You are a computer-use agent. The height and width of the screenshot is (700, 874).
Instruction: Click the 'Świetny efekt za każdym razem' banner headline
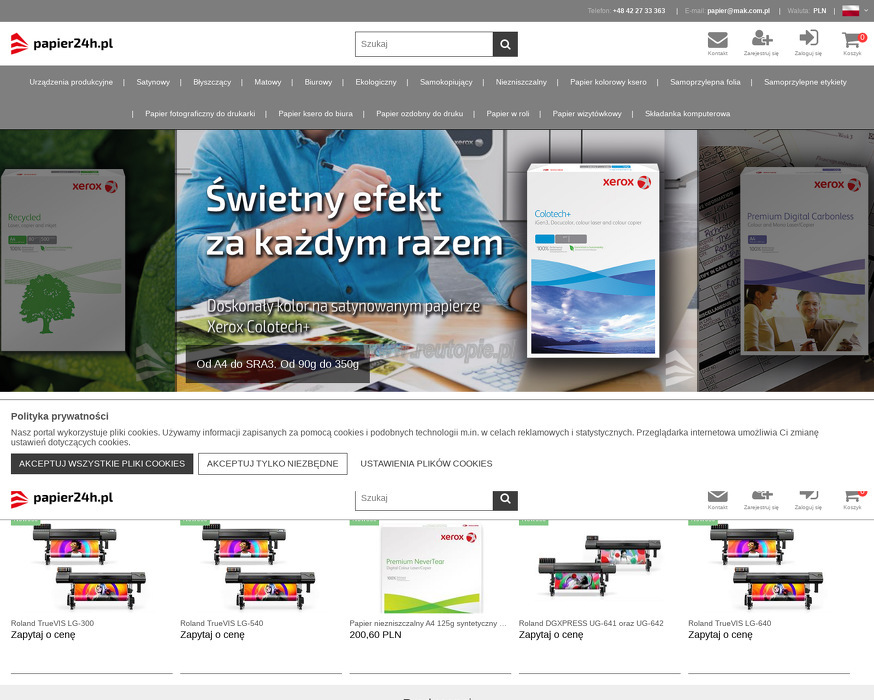355,221
